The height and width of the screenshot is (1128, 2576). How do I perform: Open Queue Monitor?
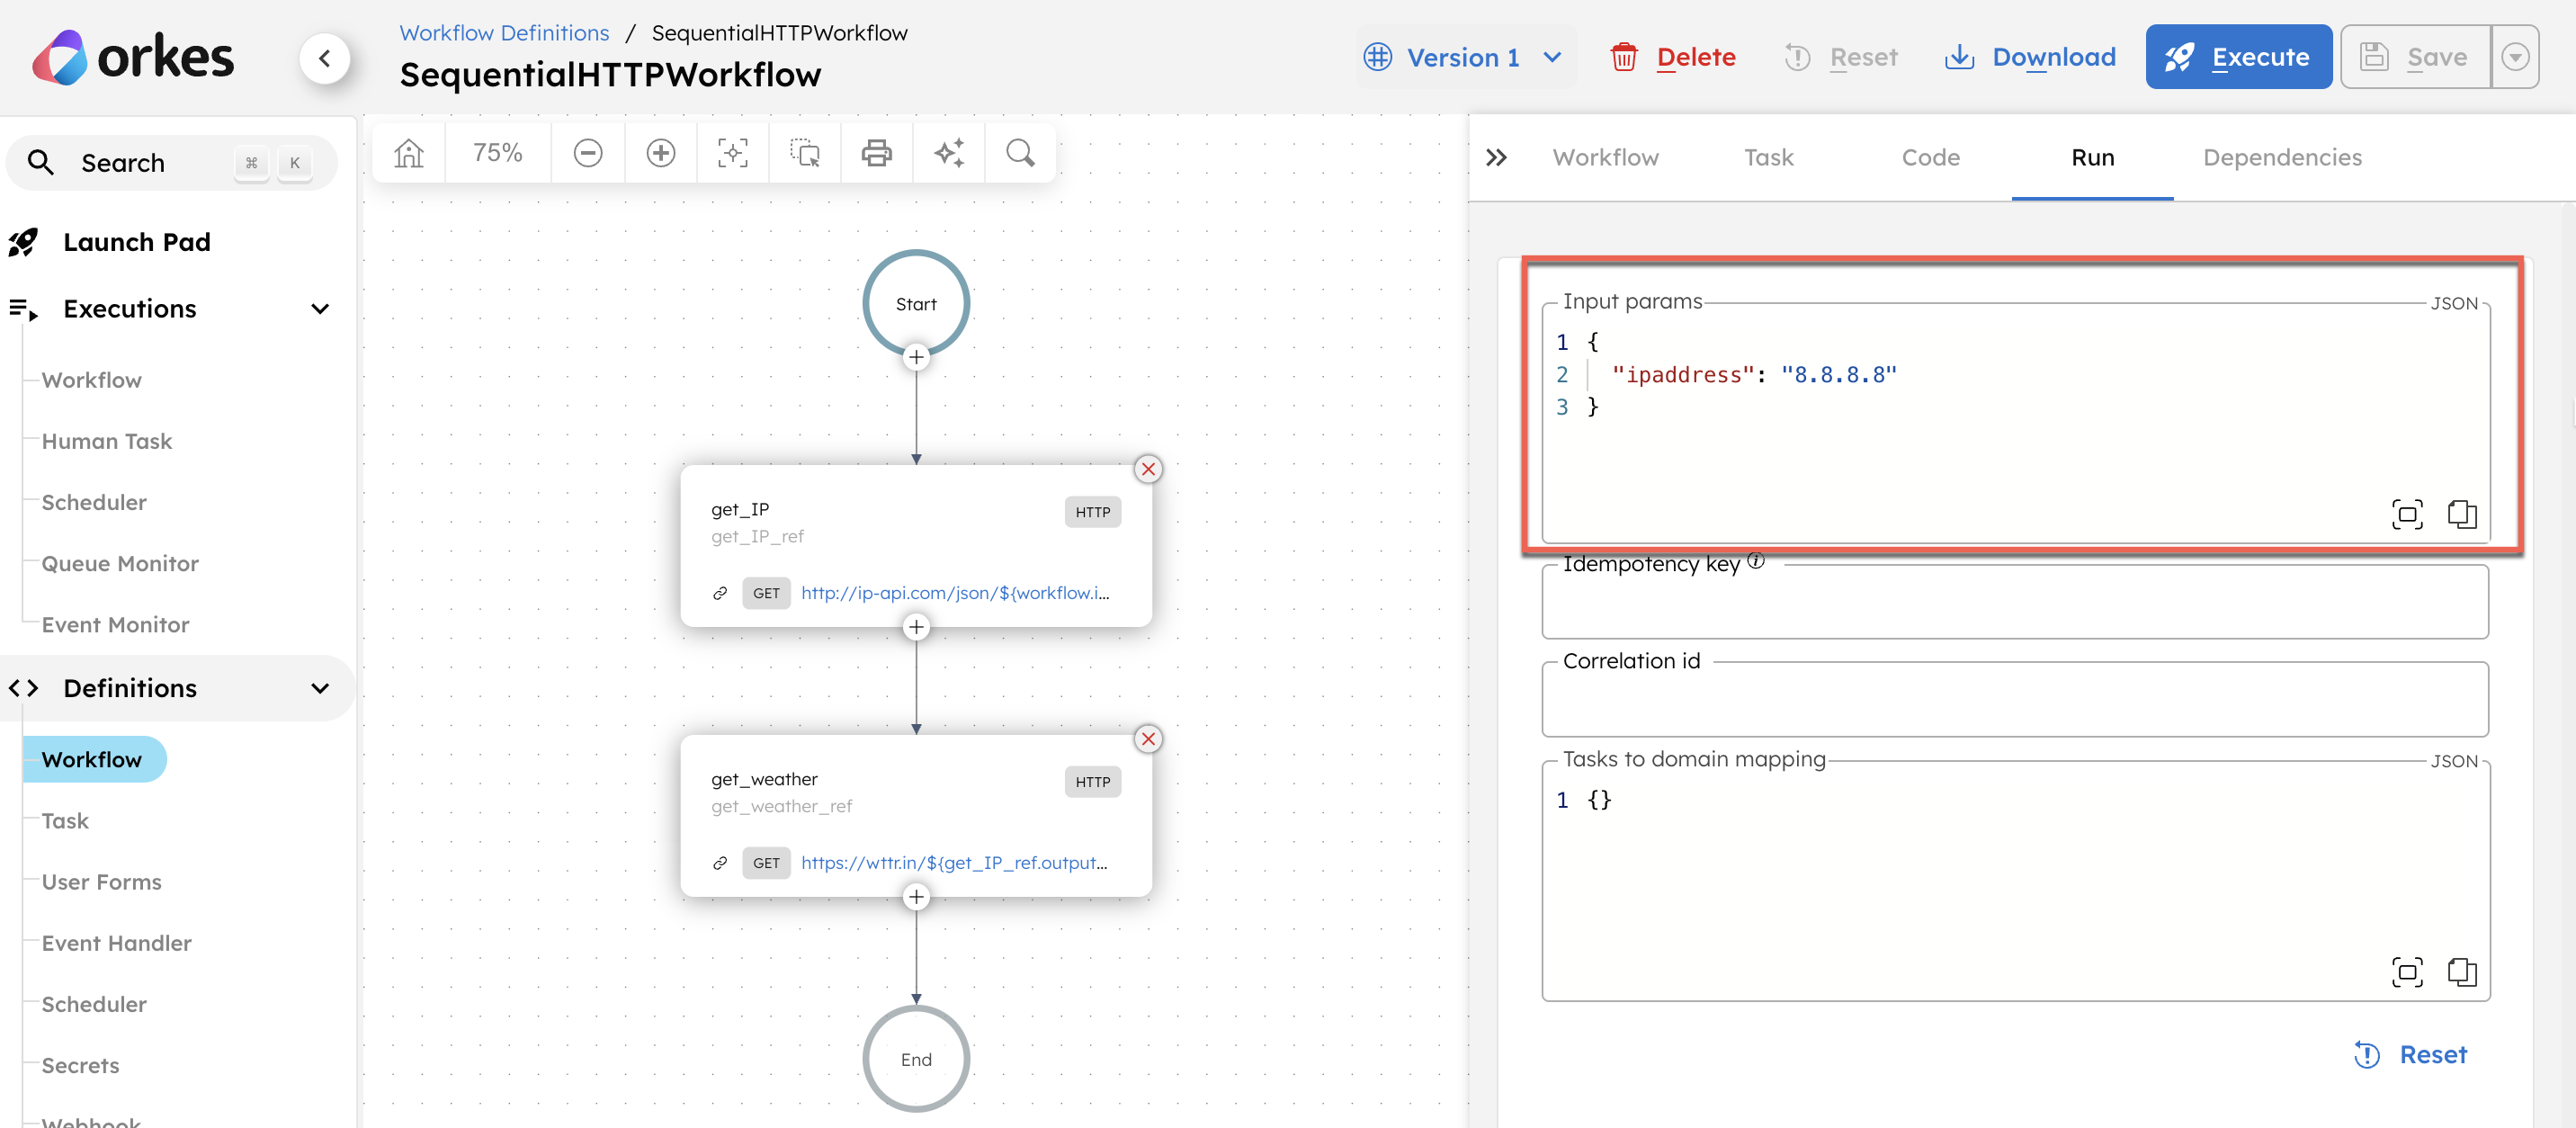pyautogui.click(x=120, y=563)
